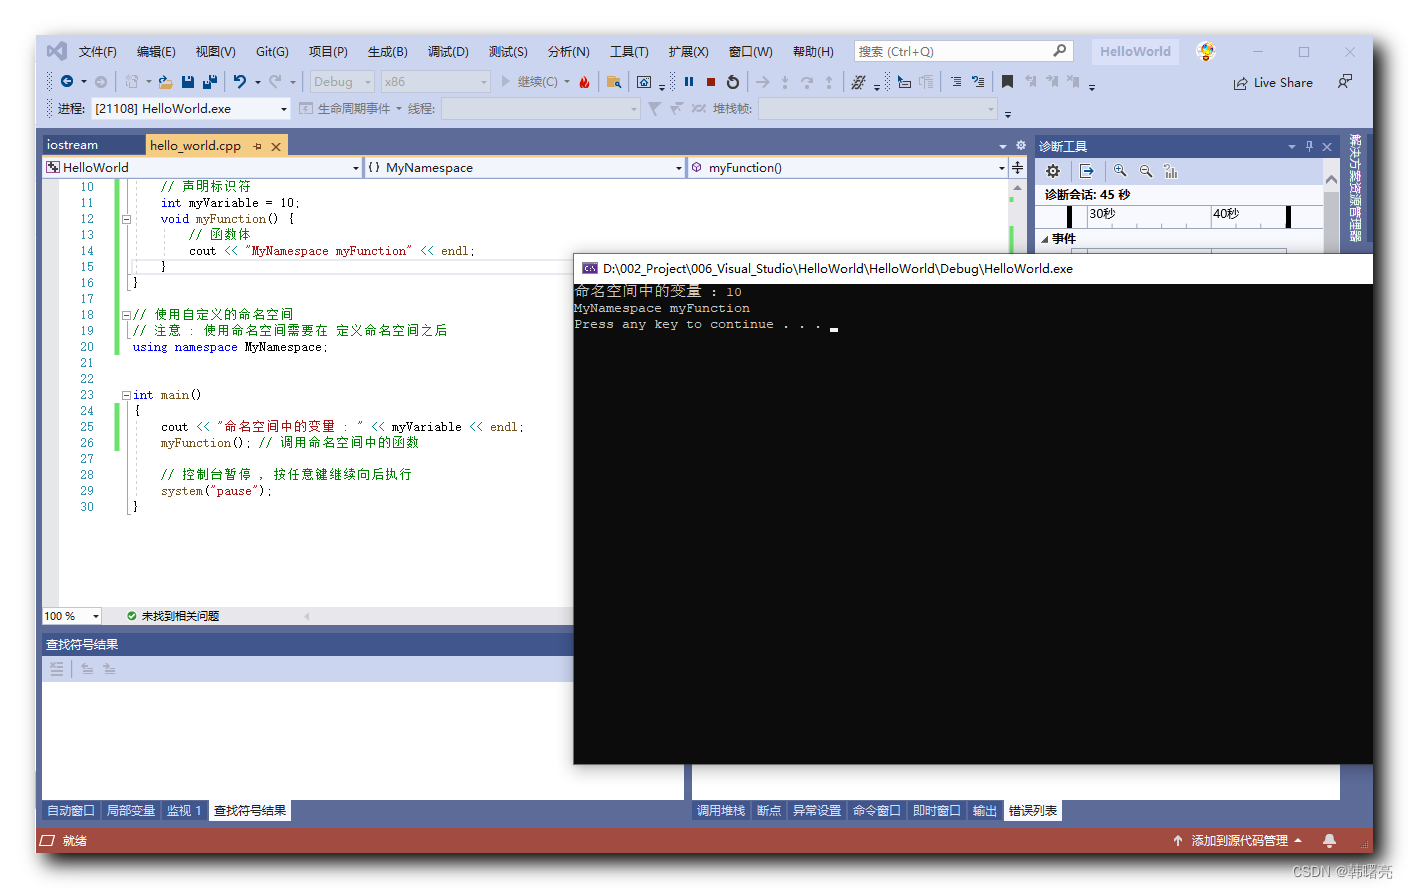Collapse the 事件 section in diagnostics
Viewport: 1408px width, 888px height.
click(x=1045, y=239)
